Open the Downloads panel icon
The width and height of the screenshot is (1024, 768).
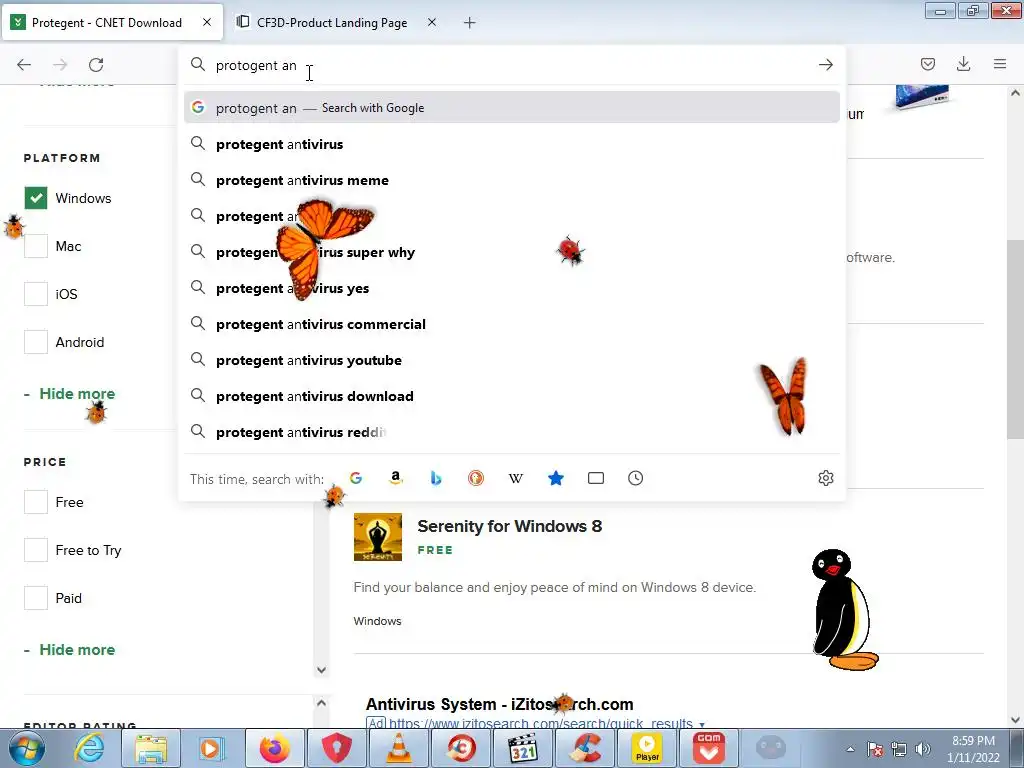coord(963,64)
